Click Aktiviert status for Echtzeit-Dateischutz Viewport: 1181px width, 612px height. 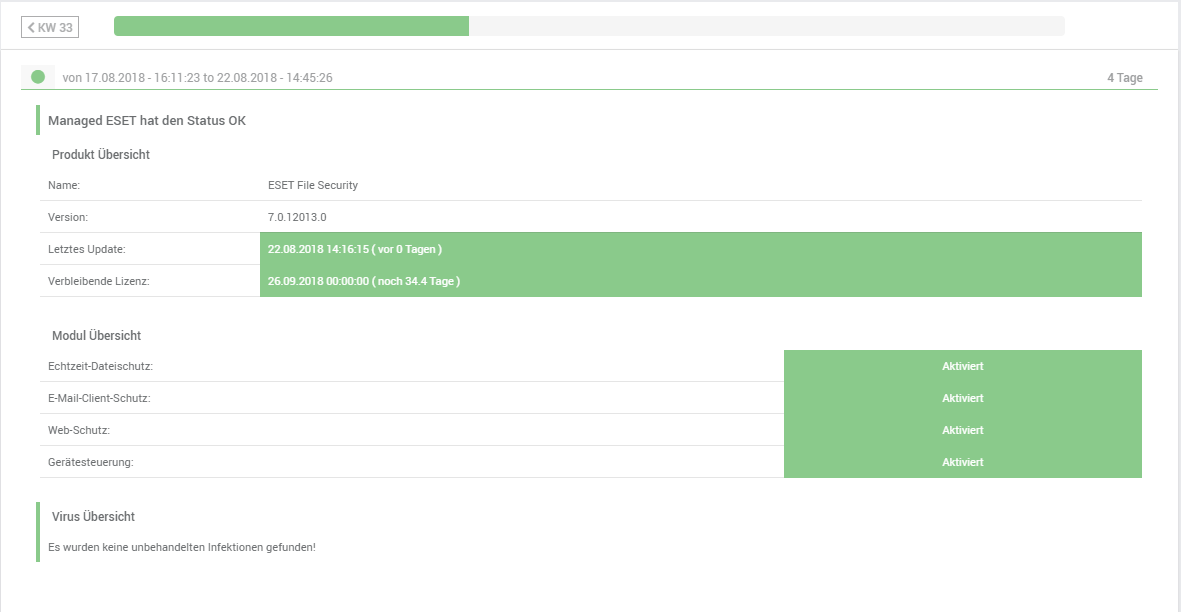point(962,366)
